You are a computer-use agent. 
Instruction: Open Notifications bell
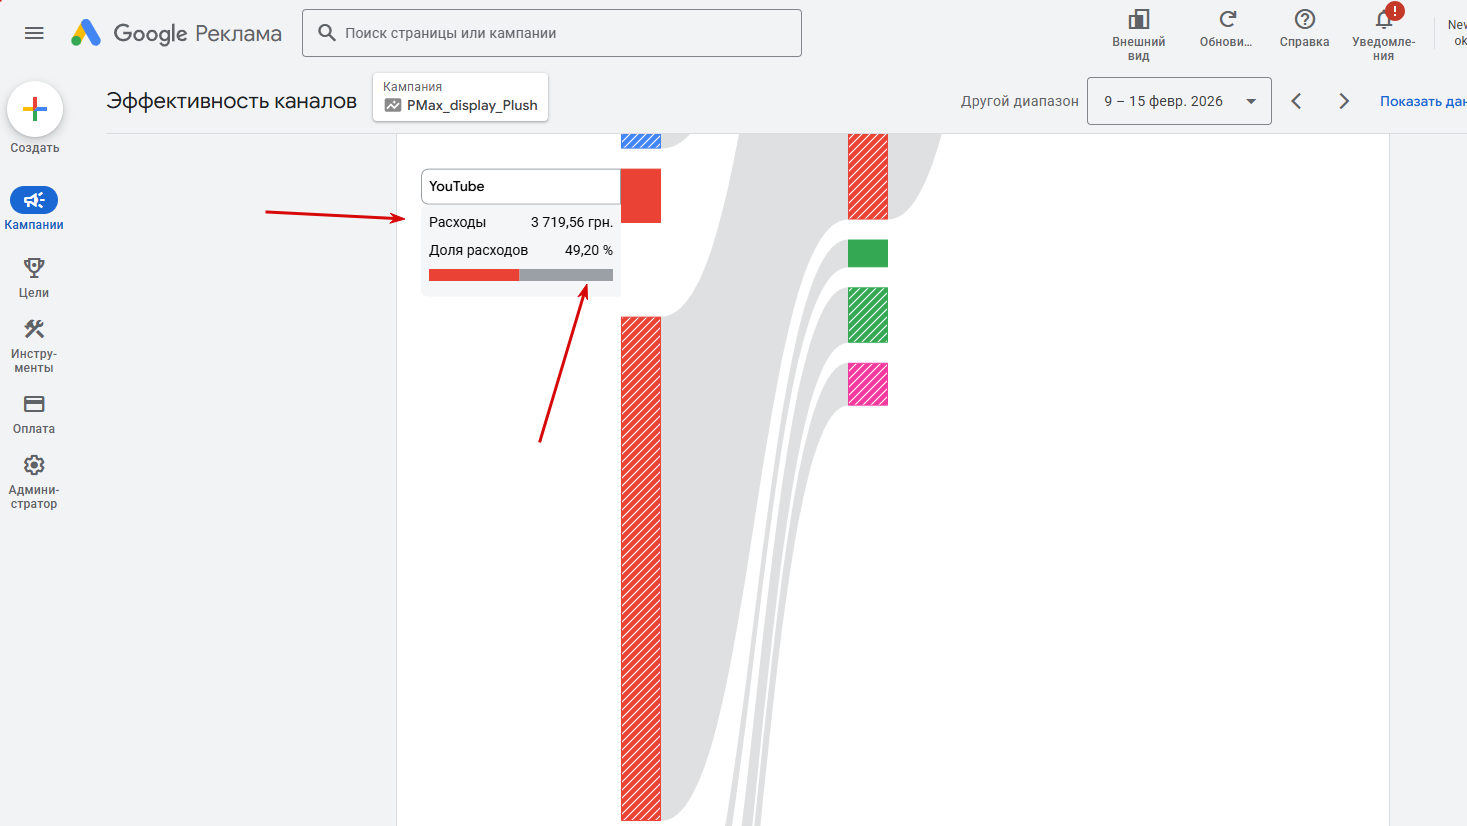tap(1384, 20)
